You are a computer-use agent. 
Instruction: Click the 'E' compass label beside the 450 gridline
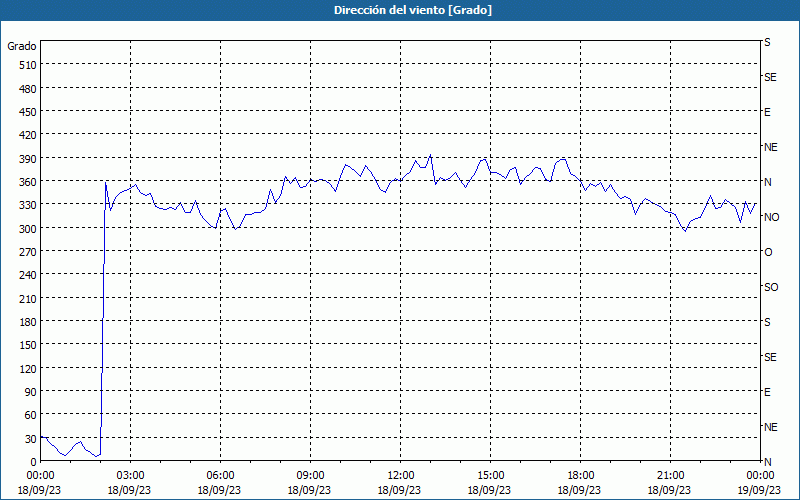click(x=767, y=112)
